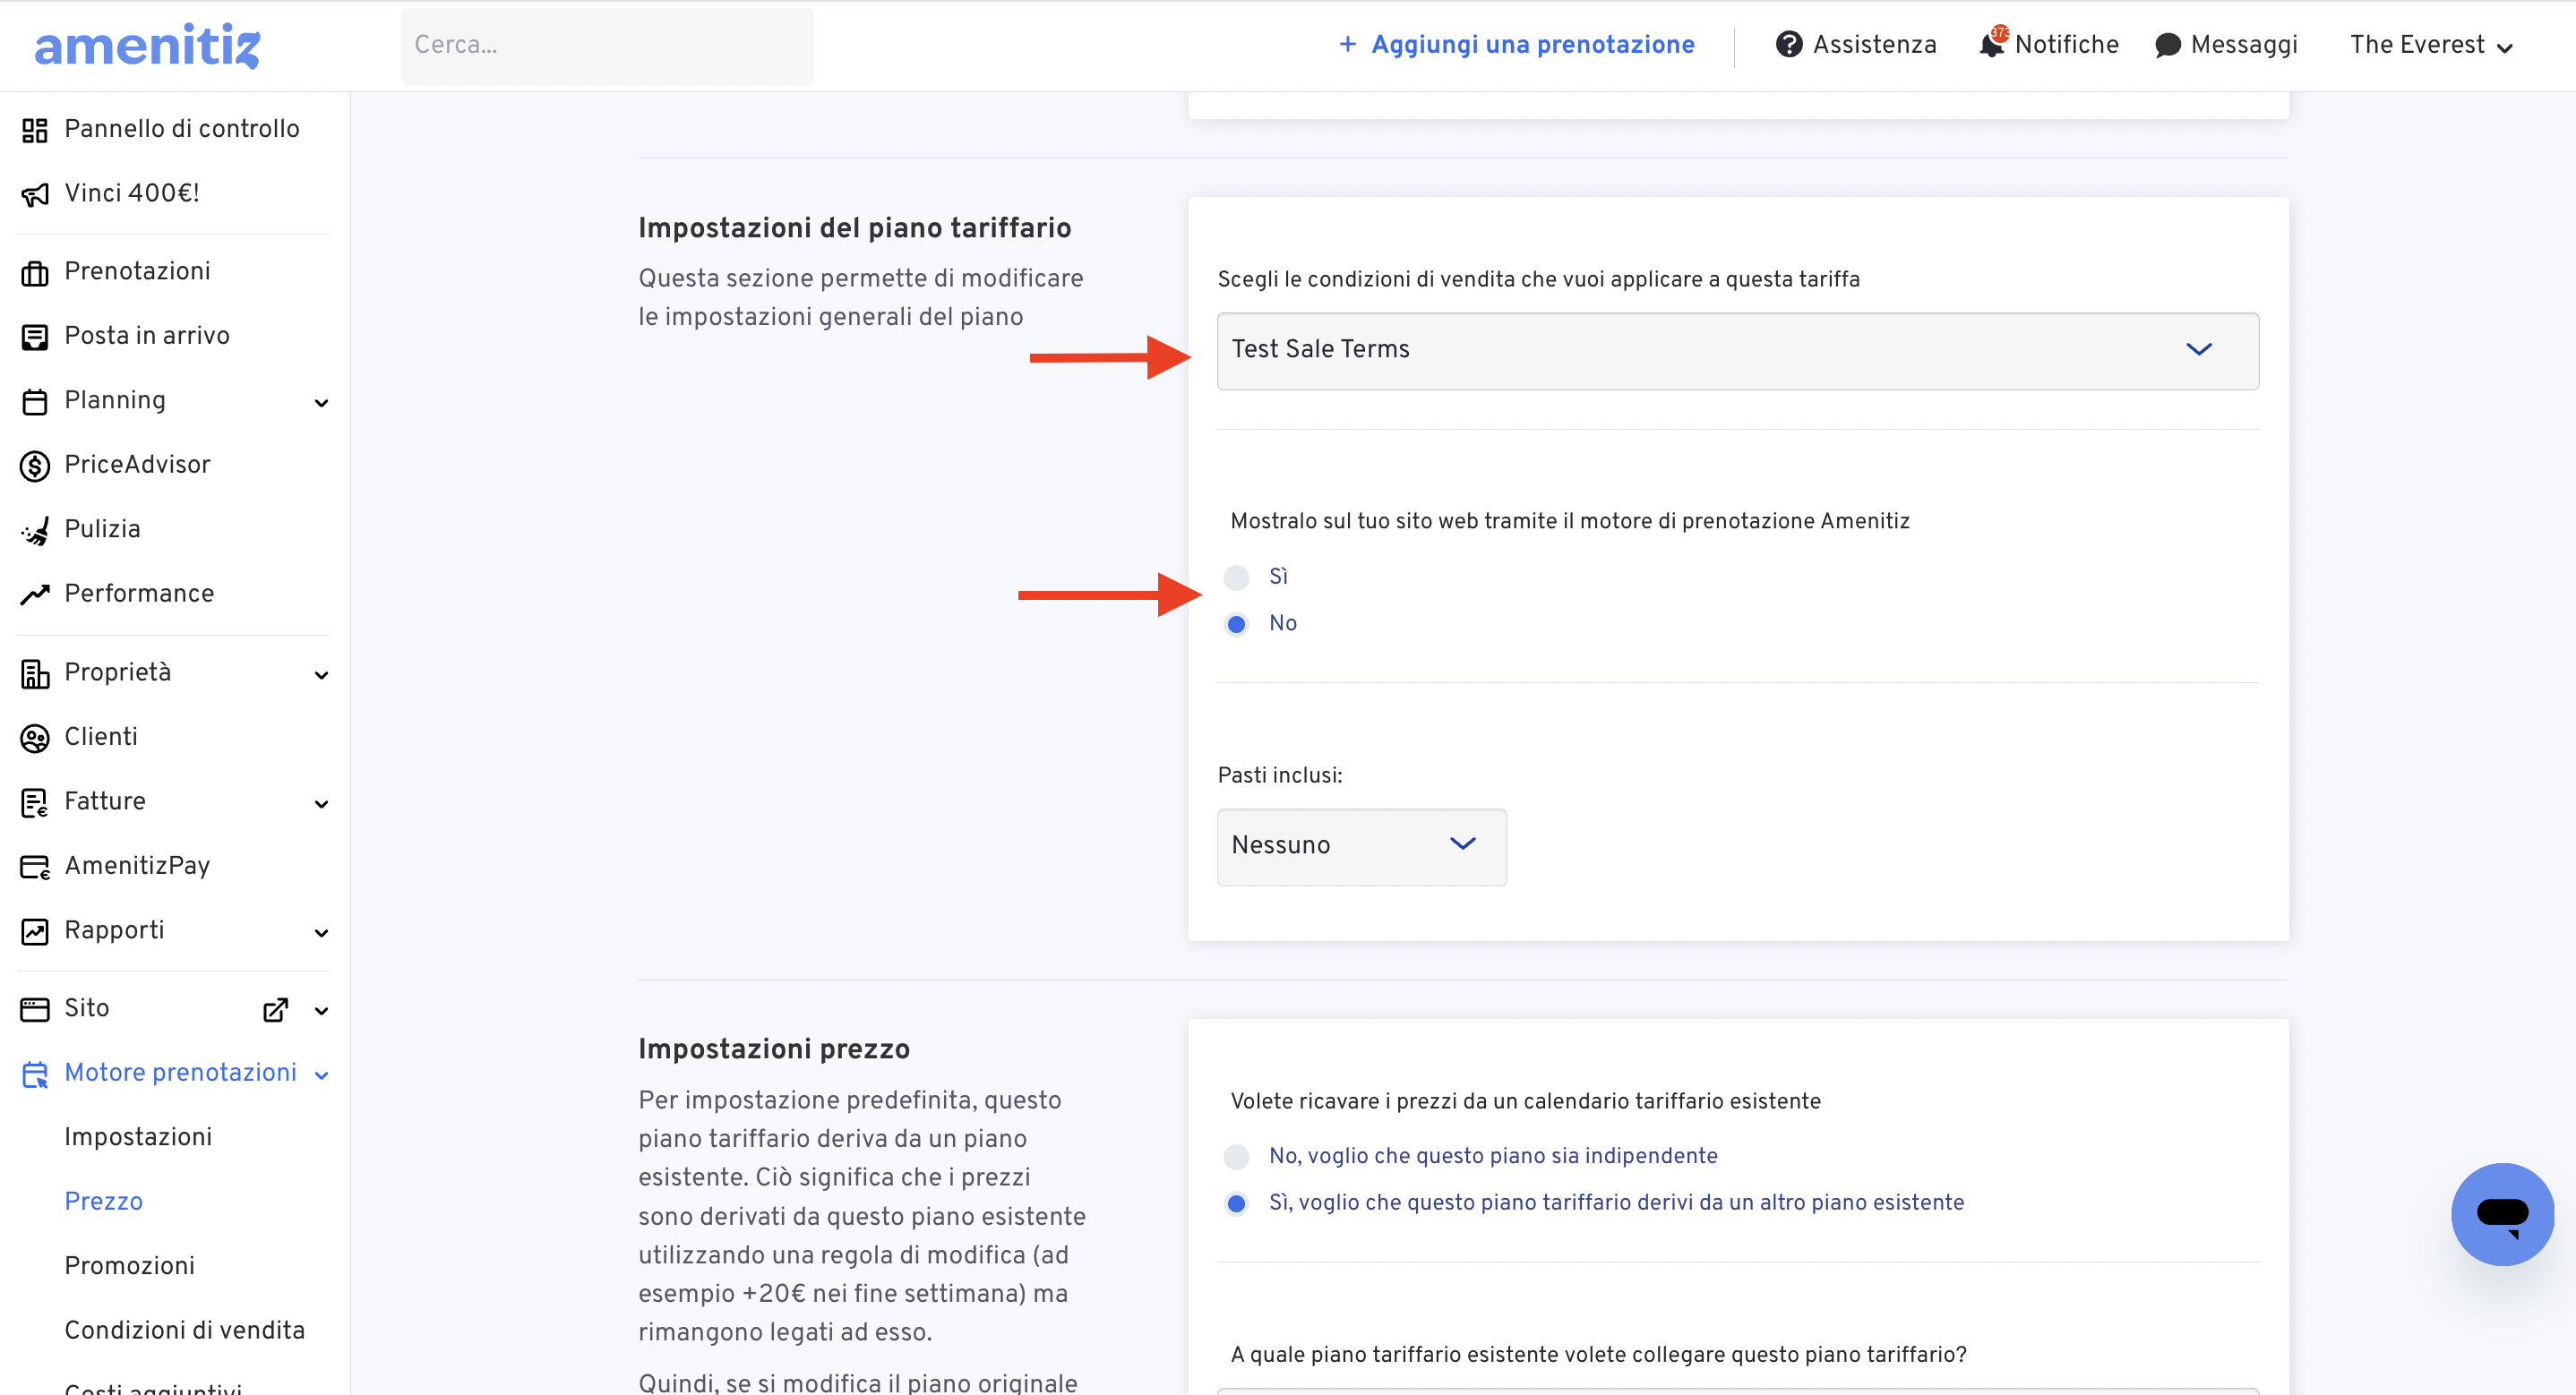The width and height of the screenshot is (2576, 1395).
Task: Open the Pasti inclusi Nessuno dropdown
Action: tap(1361, 847)
